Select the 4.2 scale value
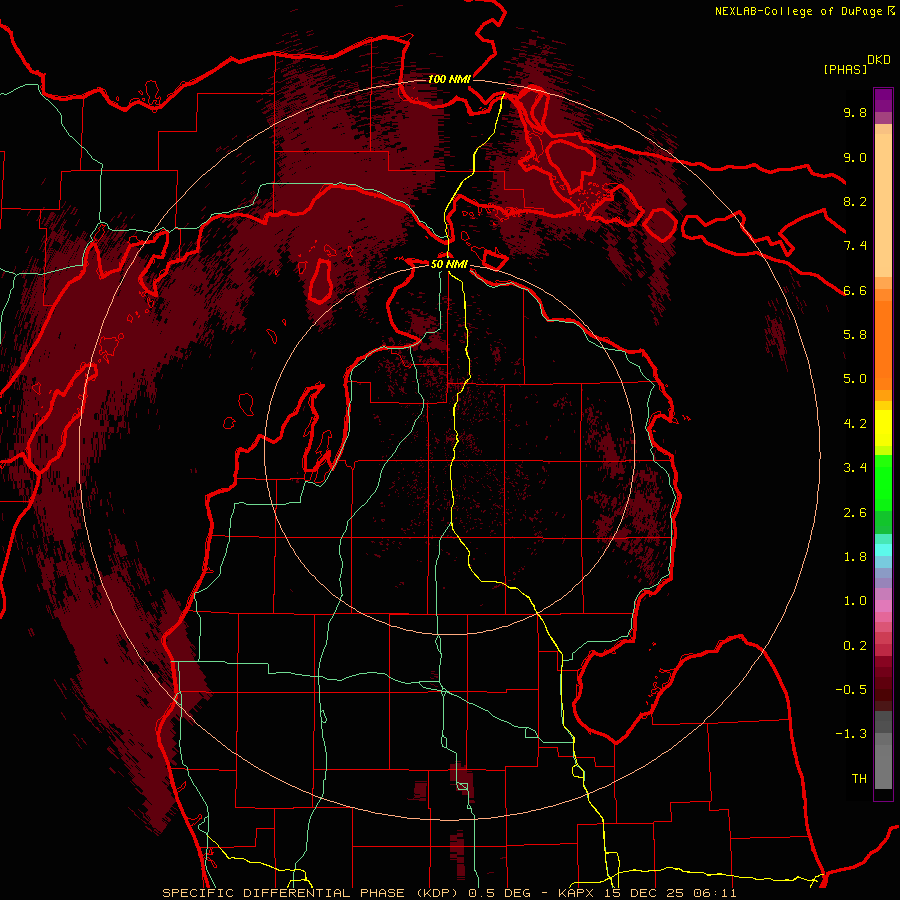This screenshot has height=900, width=900. pos(855,424)
